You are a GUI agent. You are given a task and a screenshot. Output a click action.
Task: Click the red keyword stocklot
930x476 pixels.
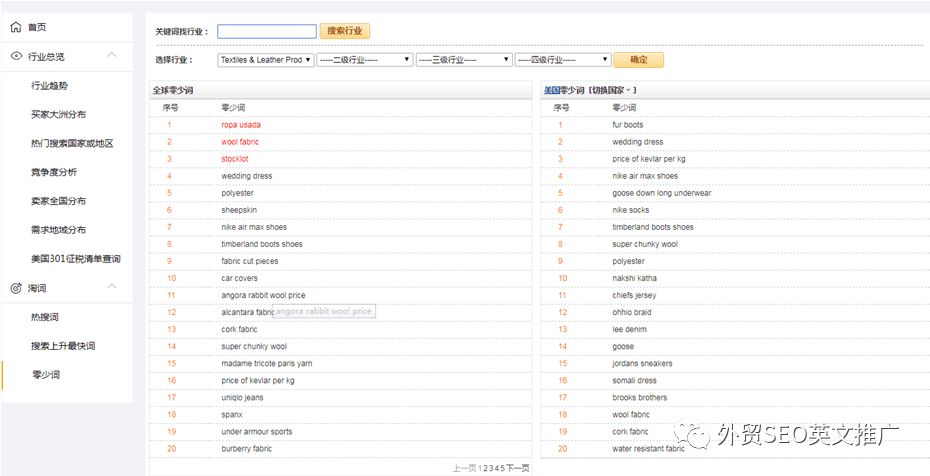coord(235,159)
